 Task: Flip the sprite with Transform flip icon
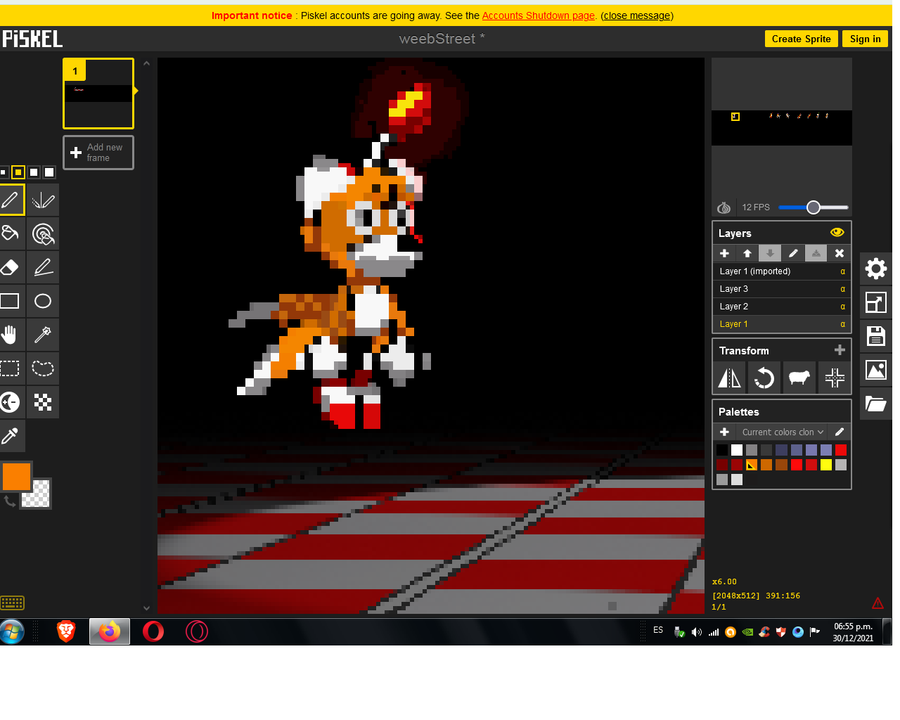point(730,378)
